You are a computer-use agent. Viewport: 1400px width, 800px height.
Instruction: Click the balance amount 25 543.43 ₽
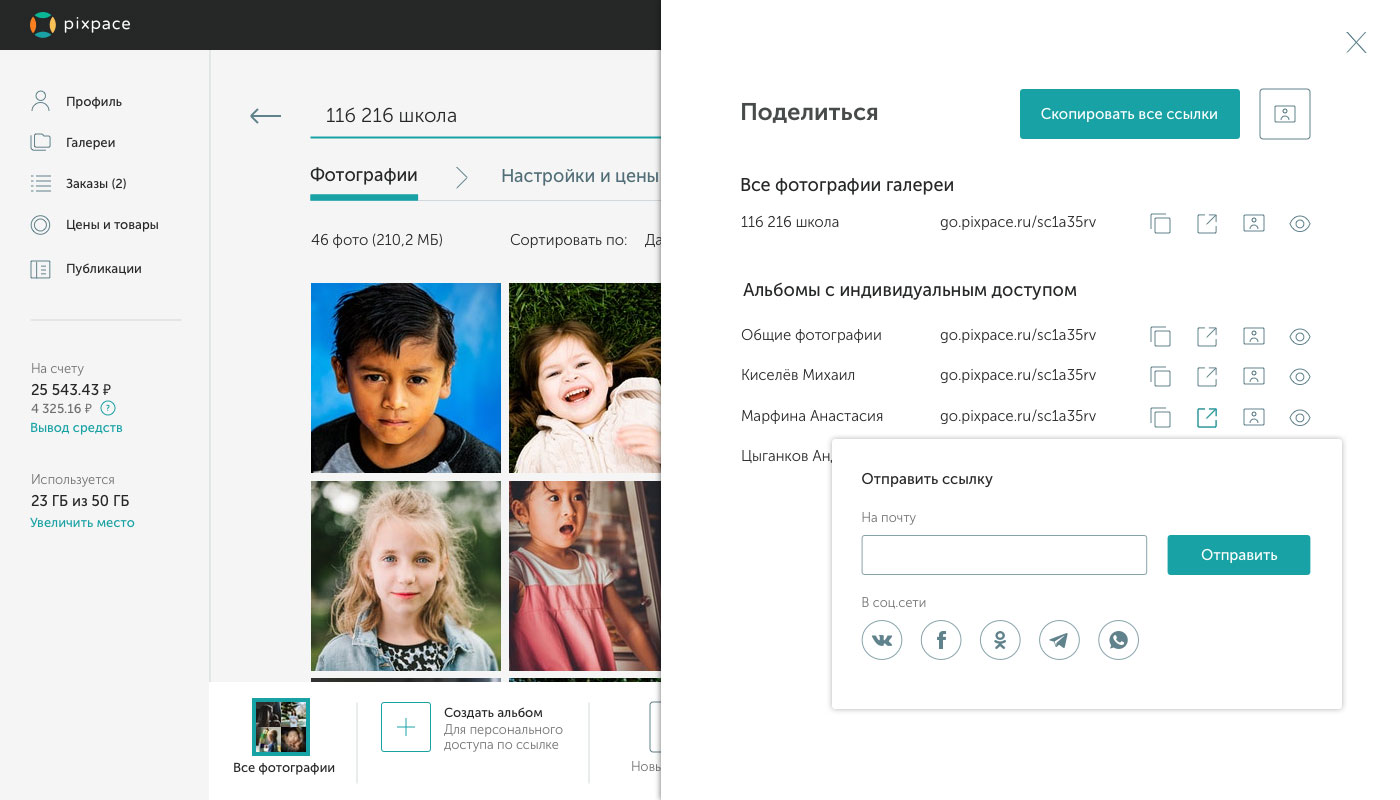(70, 388)
